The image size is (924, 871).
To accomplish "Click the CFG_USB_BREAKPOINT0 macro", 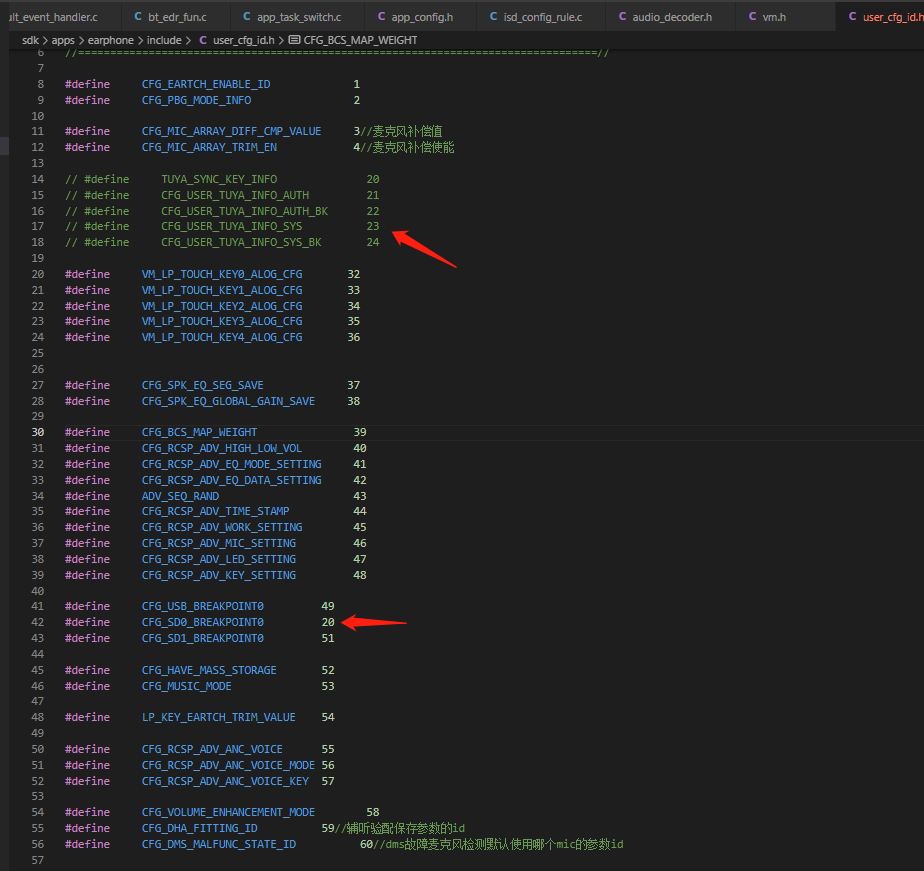I will [x=203, y=606].
